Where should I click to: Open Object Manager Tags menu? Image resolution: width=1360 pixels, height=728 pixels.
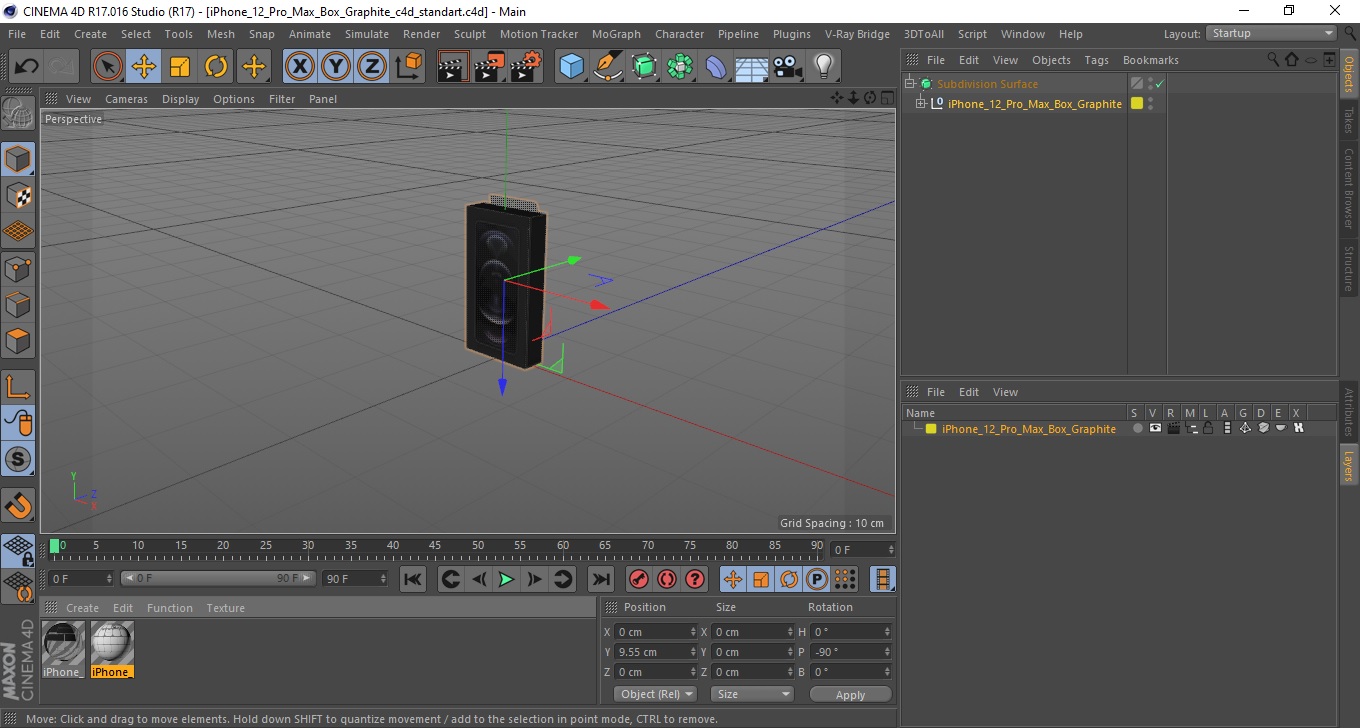(x=1096, y=60)
